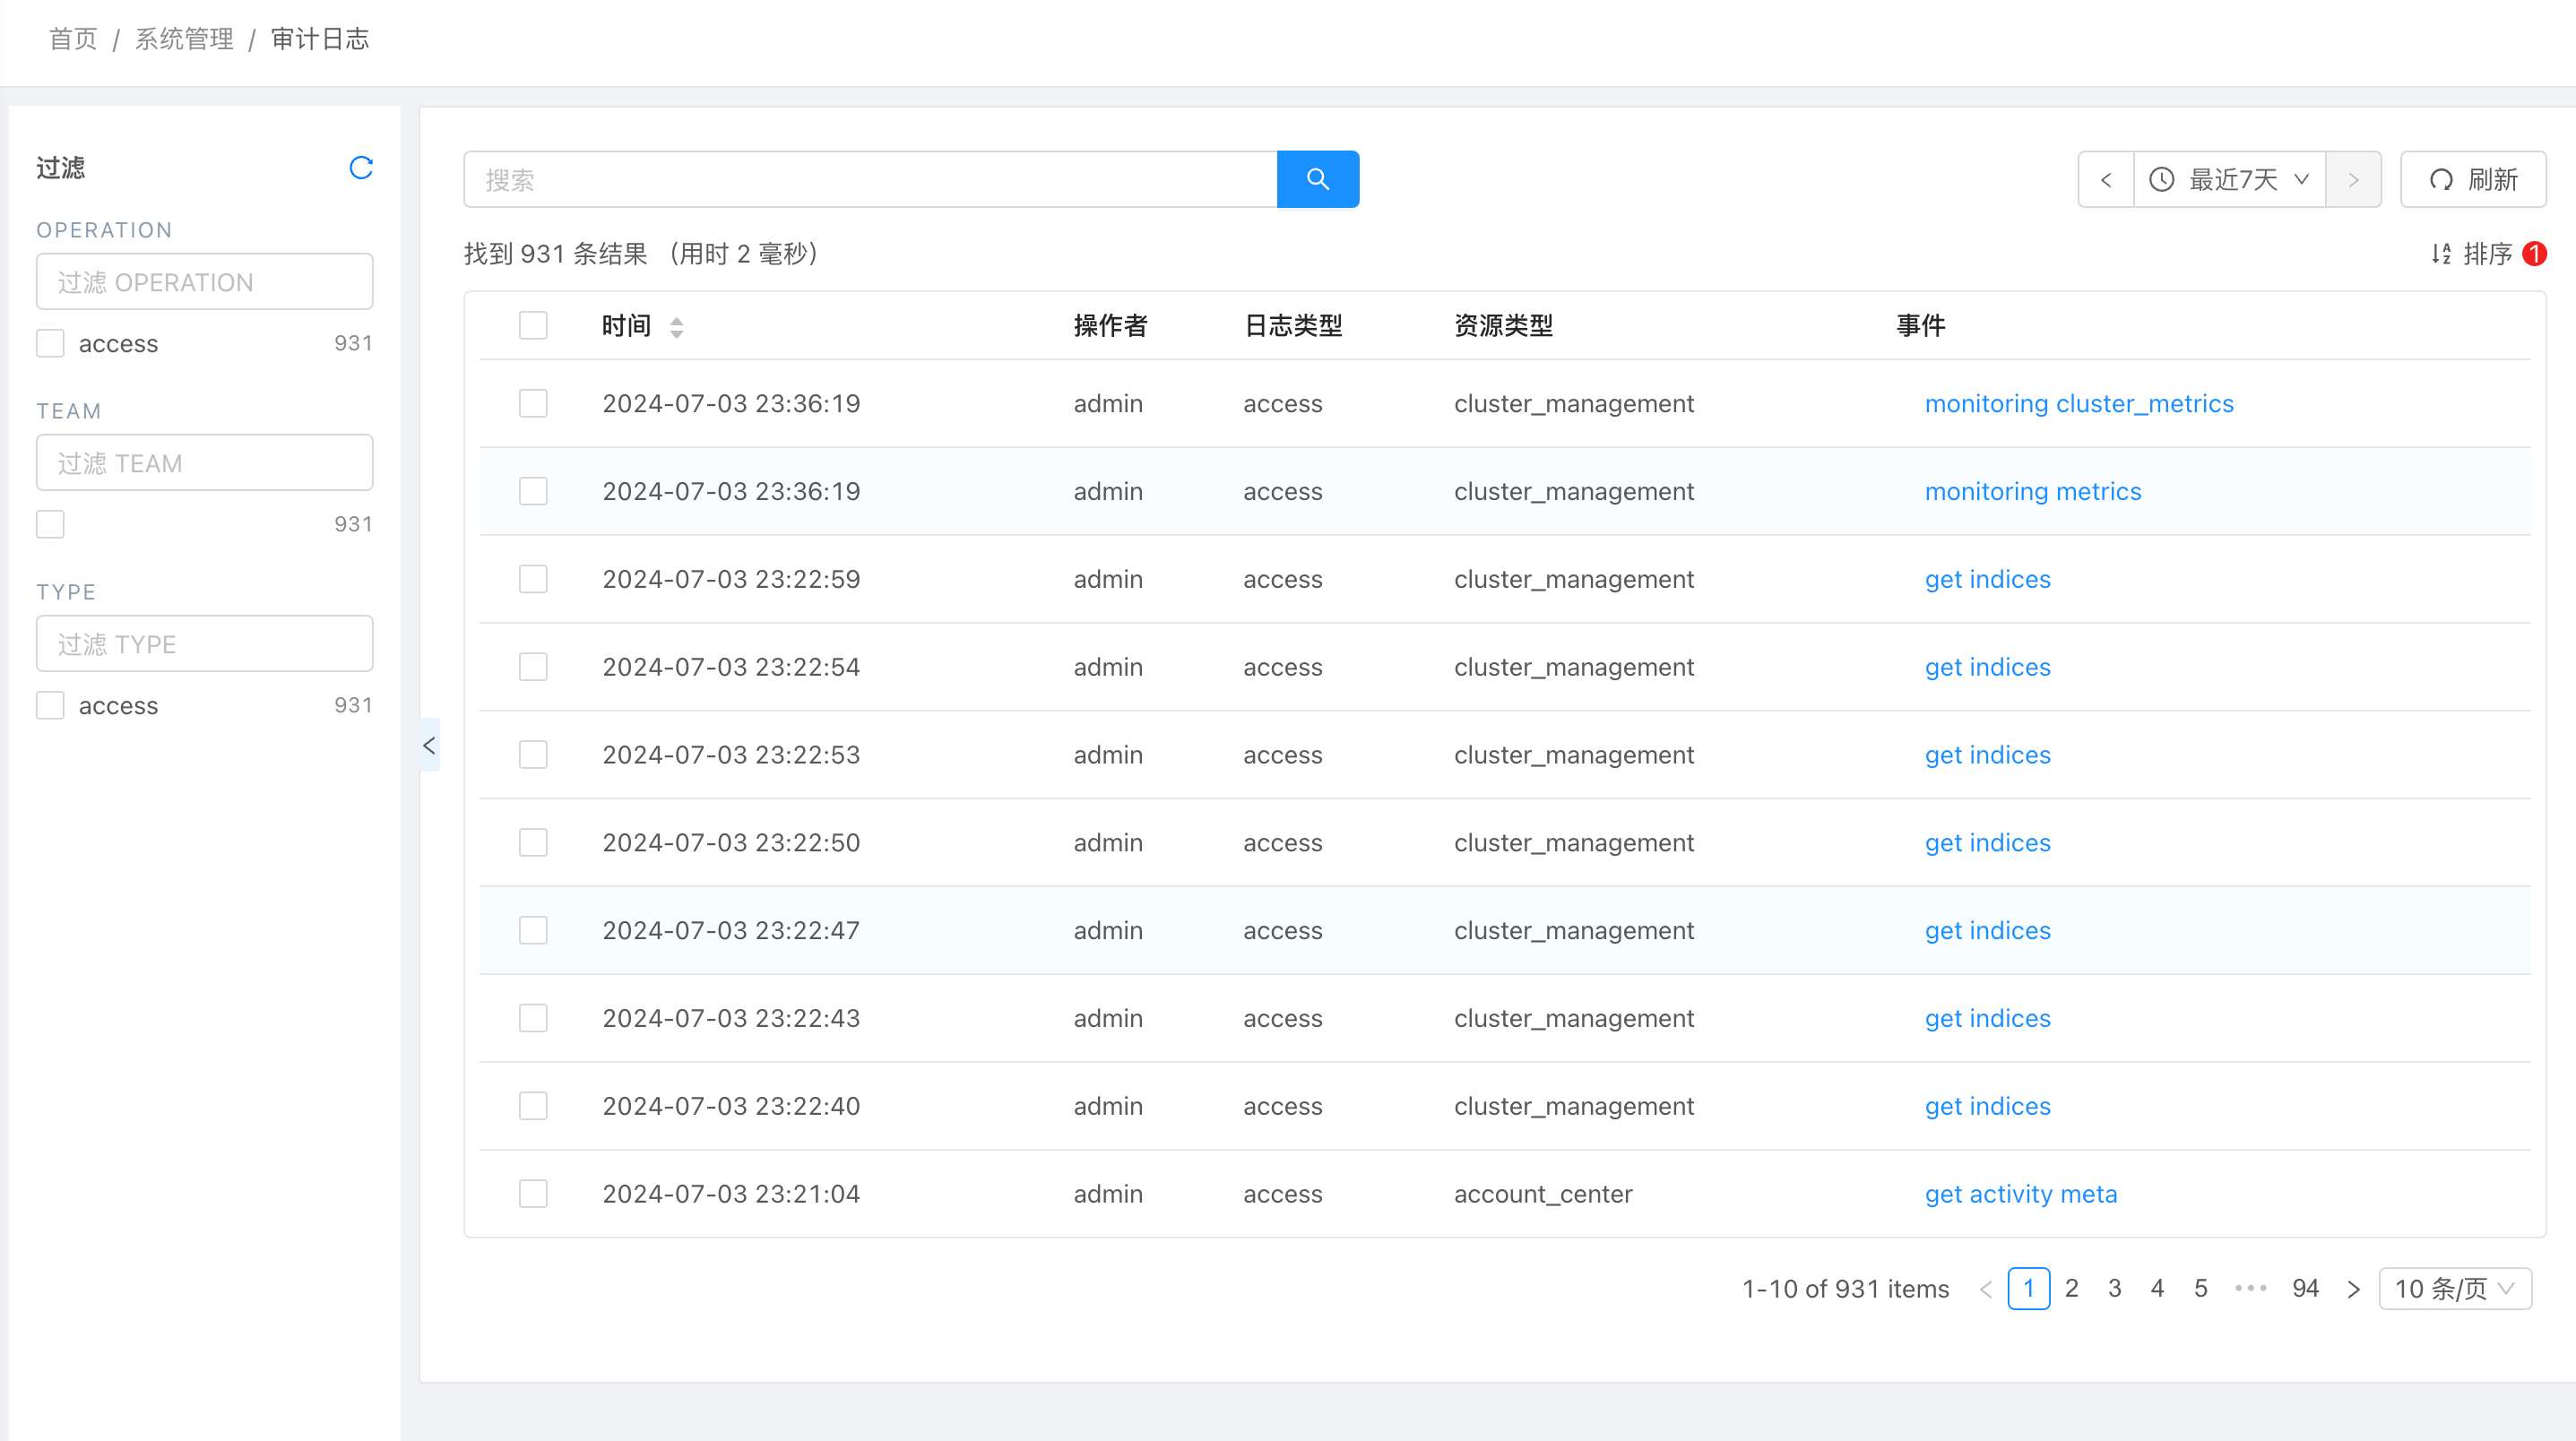Screen dimensions: 2576x1441
Task: Select the 23:22:59 row checkbox
Action: click(533, 579)
